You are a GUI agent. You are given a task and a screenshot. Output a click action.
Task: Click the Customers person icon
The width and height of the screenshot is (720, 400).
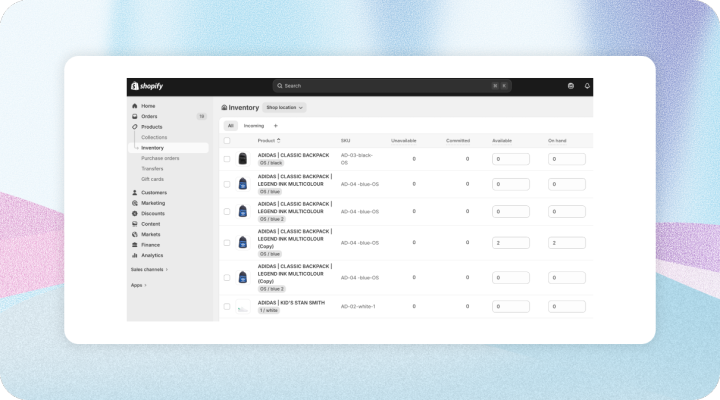click(135, 192)
